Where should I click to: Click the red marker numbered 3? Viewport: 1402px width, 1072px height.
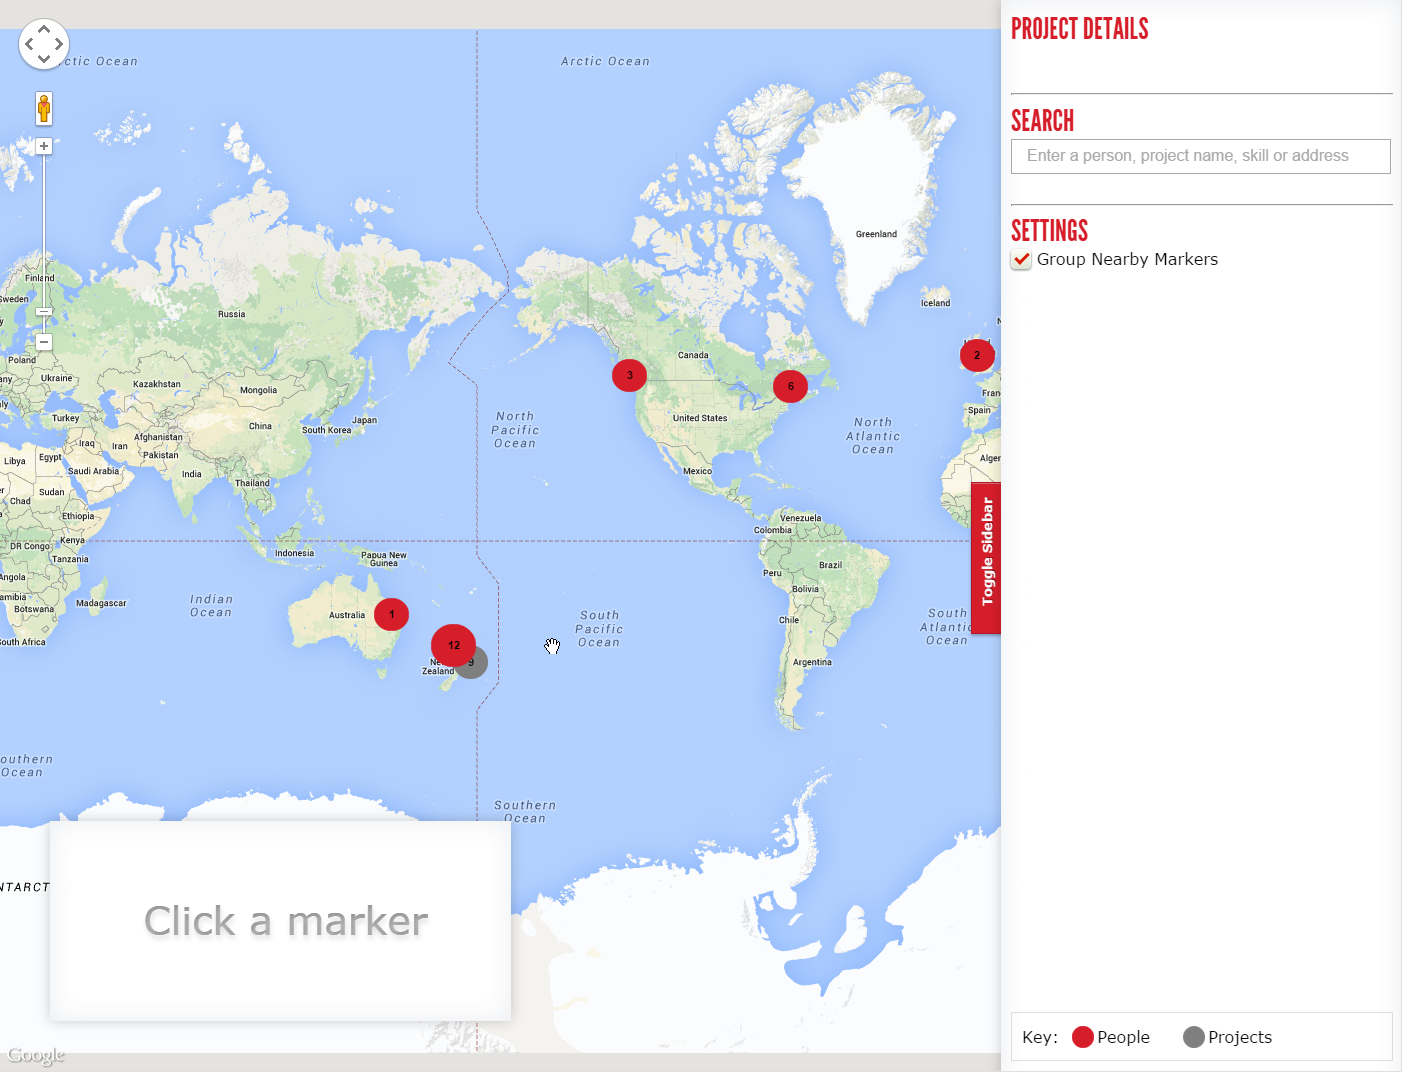[x=629, y=375]
